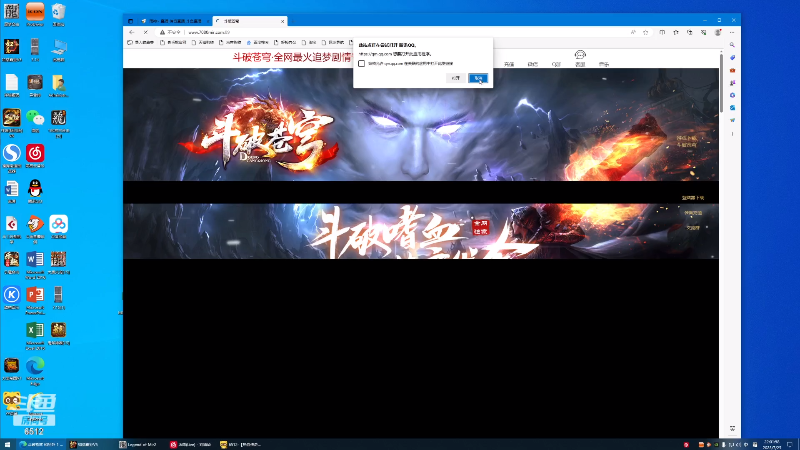The height and width of the screenshot is (450, 800).
Task: Open the browser Settings and more menu
Action: [x=732, y=32]
